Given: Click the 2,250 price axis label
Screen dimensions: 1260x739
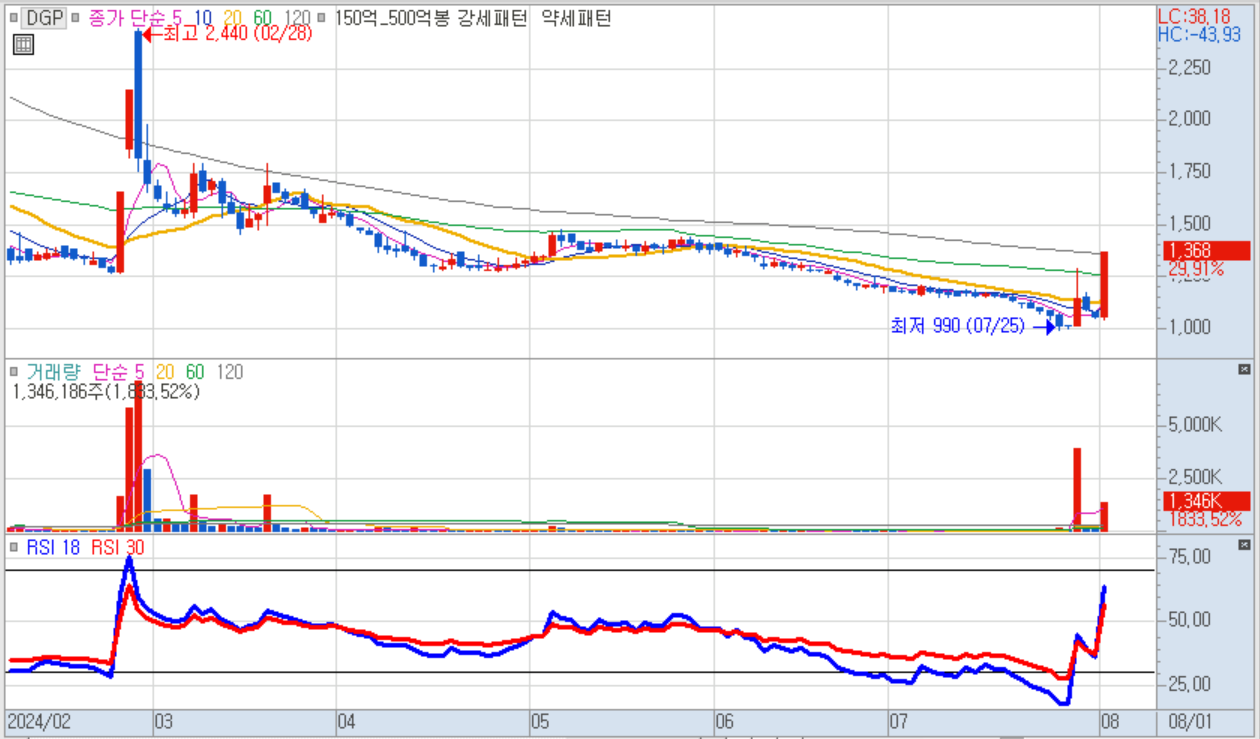Looking at the screenshot, I should point(1189,67).
